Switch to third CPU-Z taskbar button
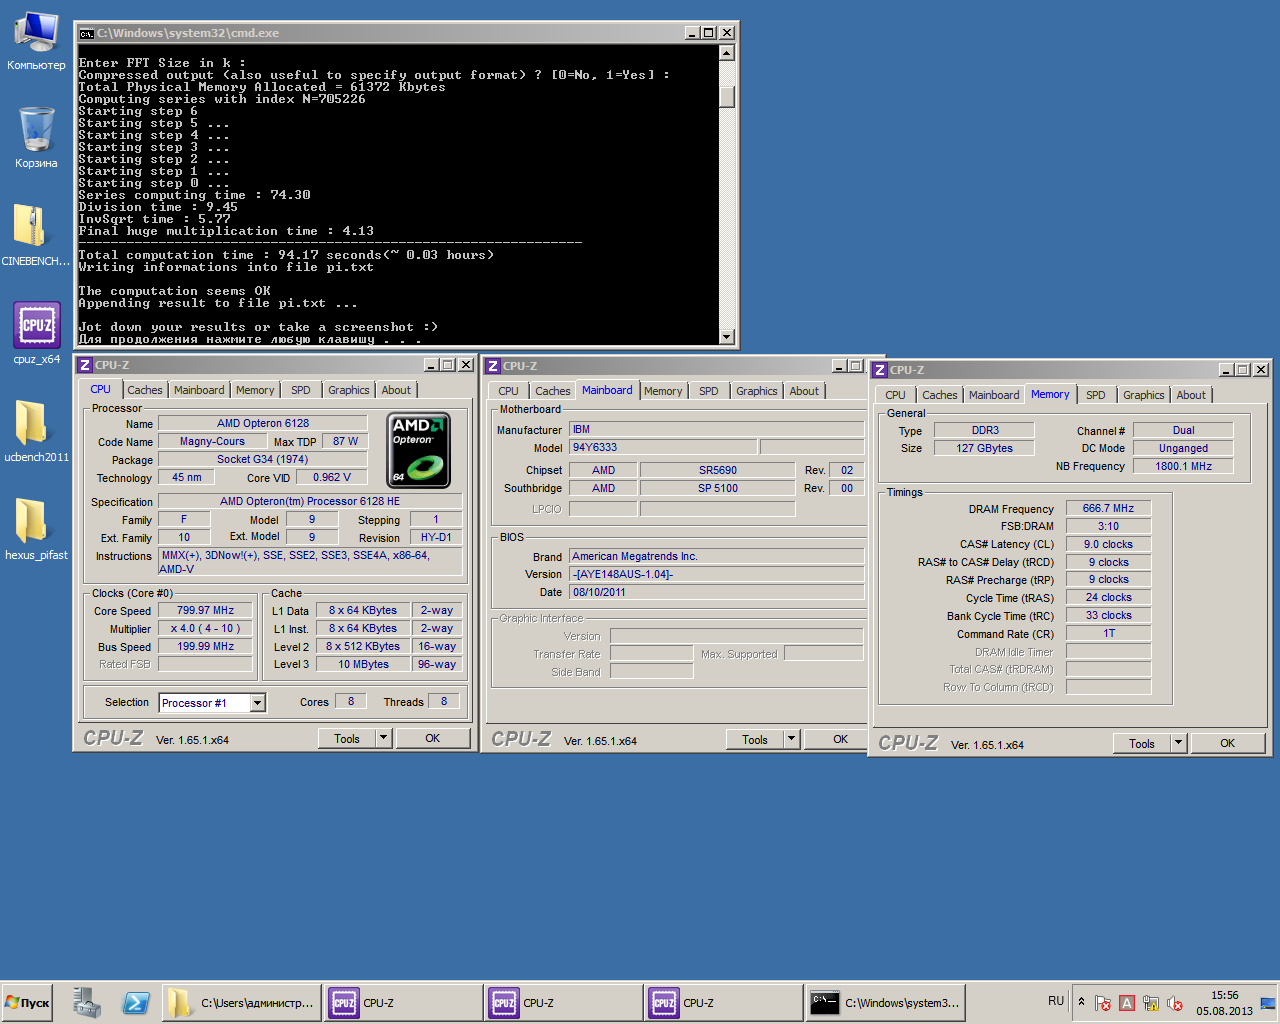1280x1024 pixels. [x=724, y=1003]
